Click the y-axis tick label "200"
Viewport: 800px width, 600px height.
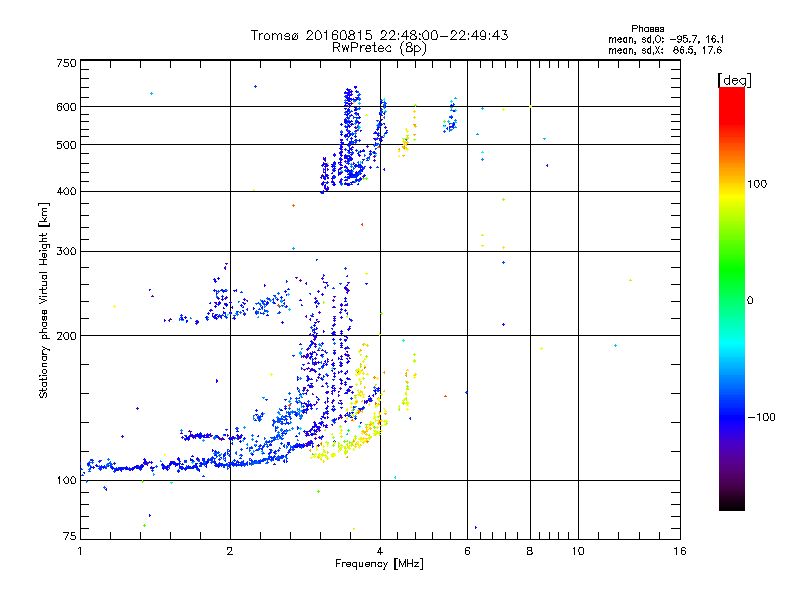pos(66,336)
